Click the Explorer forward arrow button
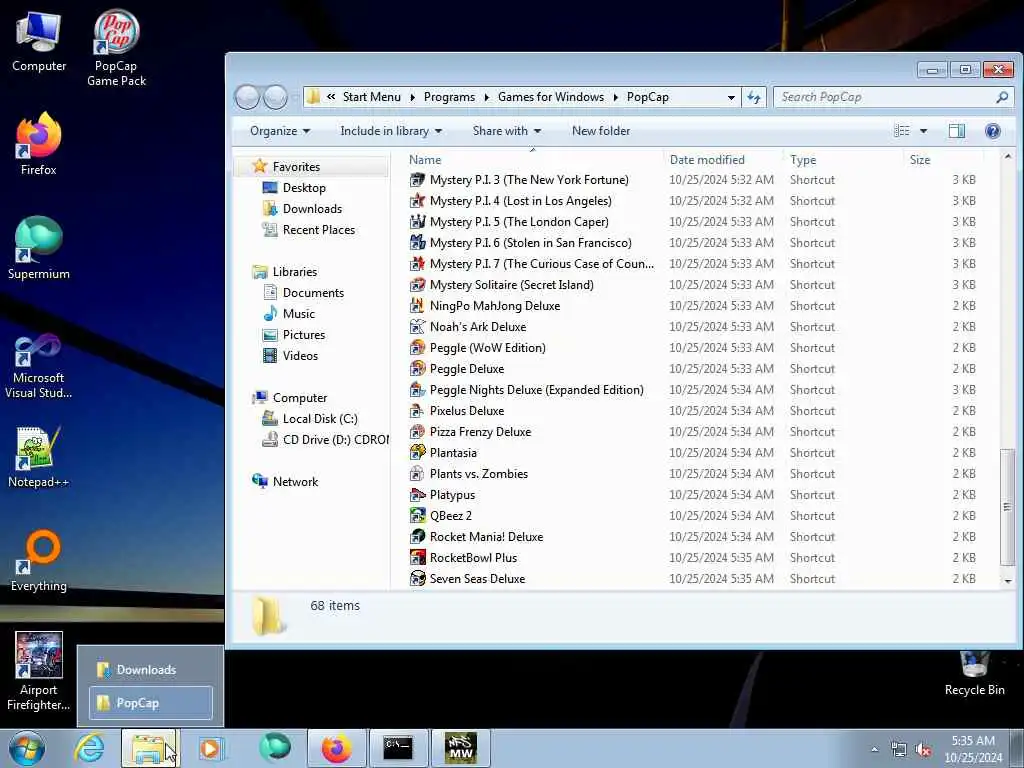 pos(275,97)
